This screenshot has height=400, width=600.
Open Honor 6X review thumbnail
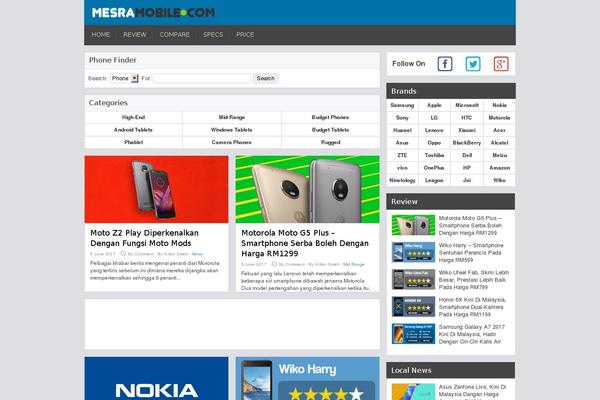[413, 307]
